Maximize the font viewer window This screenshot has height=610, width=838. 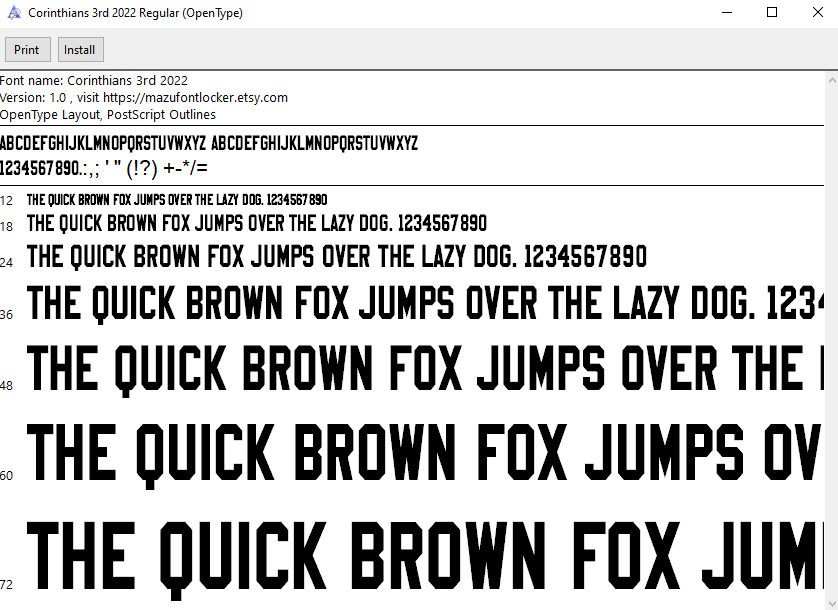pyautogui.click(x=771, y=13)
